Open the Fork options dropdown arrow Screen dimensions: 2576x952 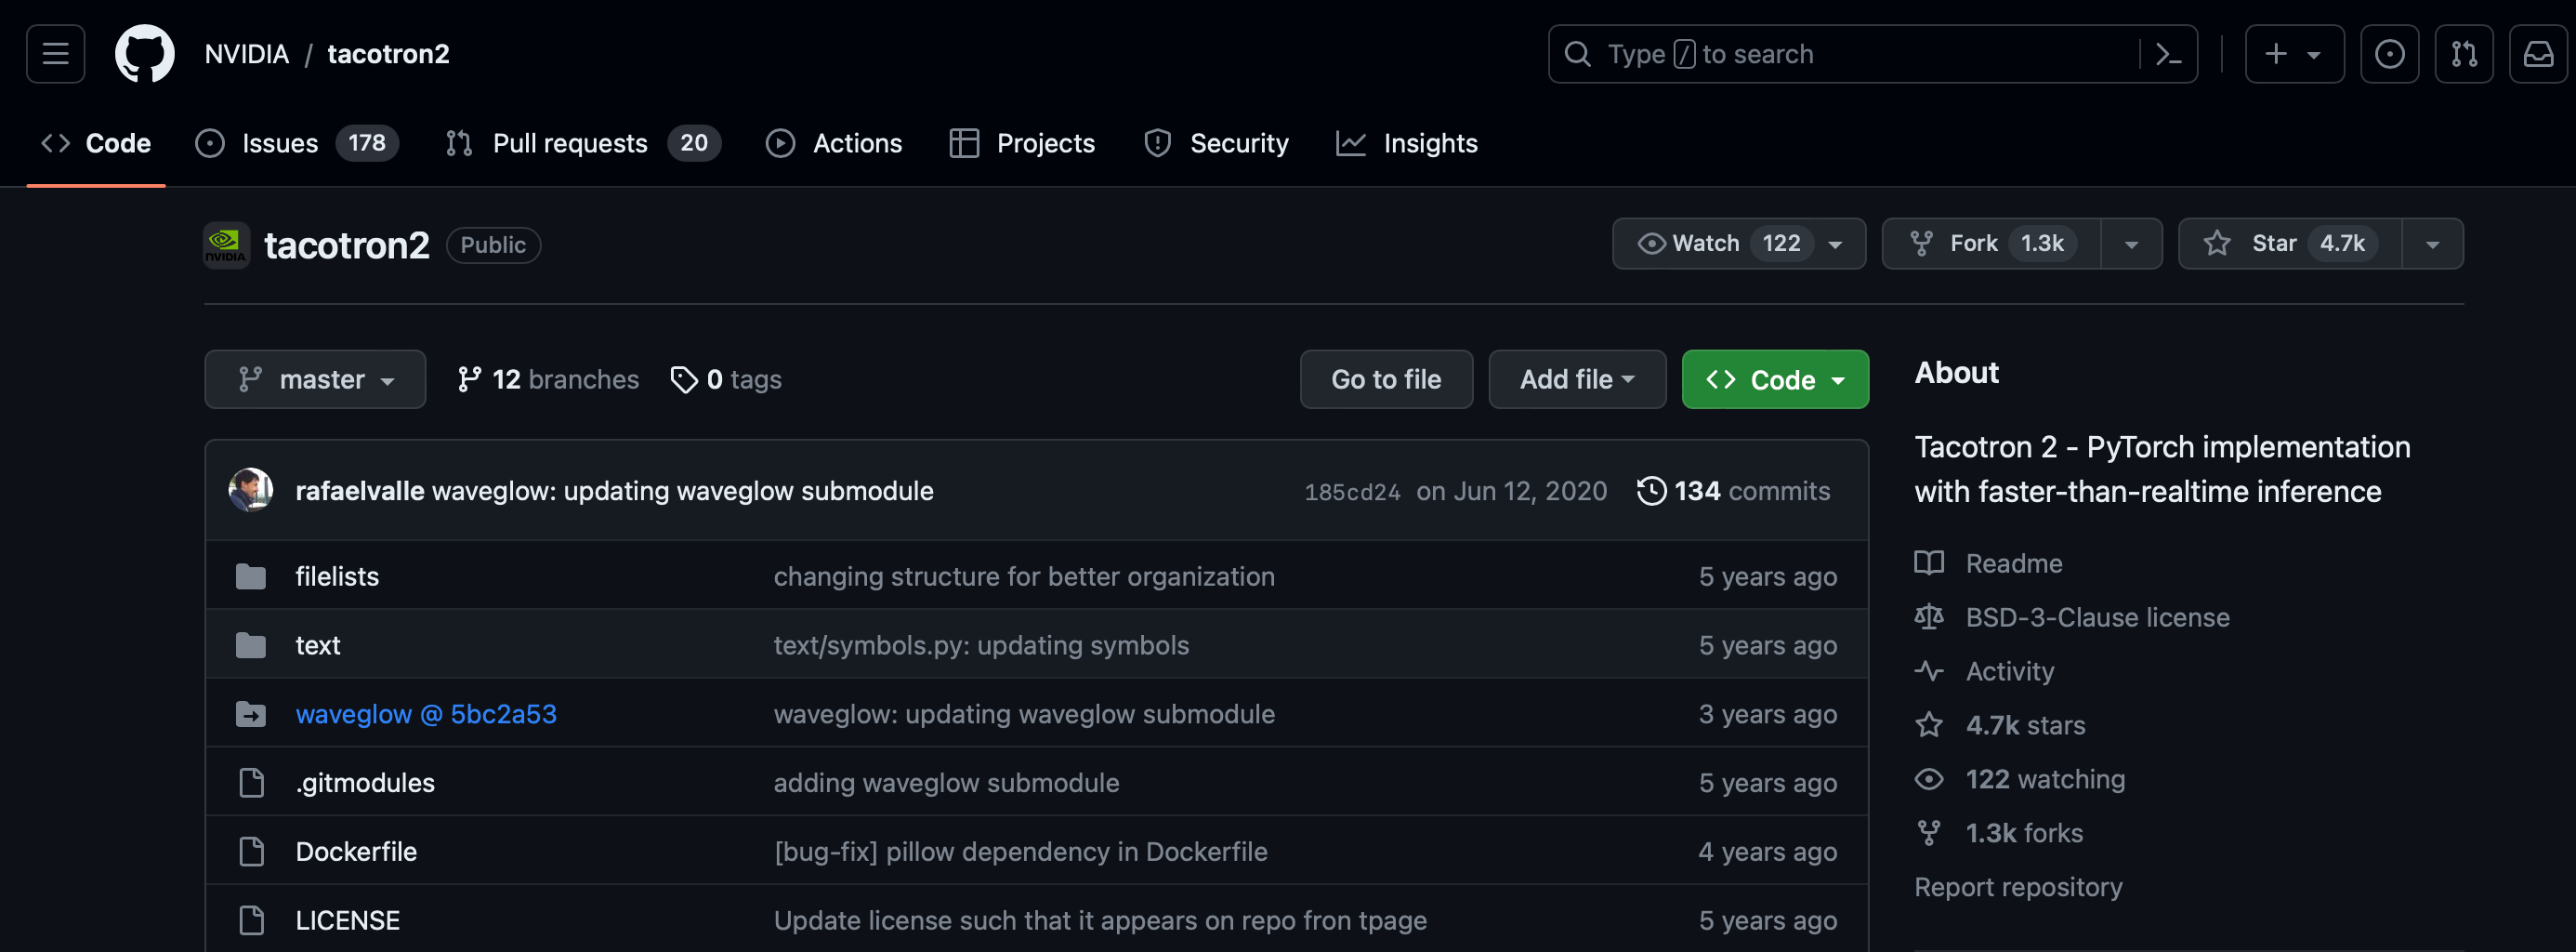point(2131,244)
